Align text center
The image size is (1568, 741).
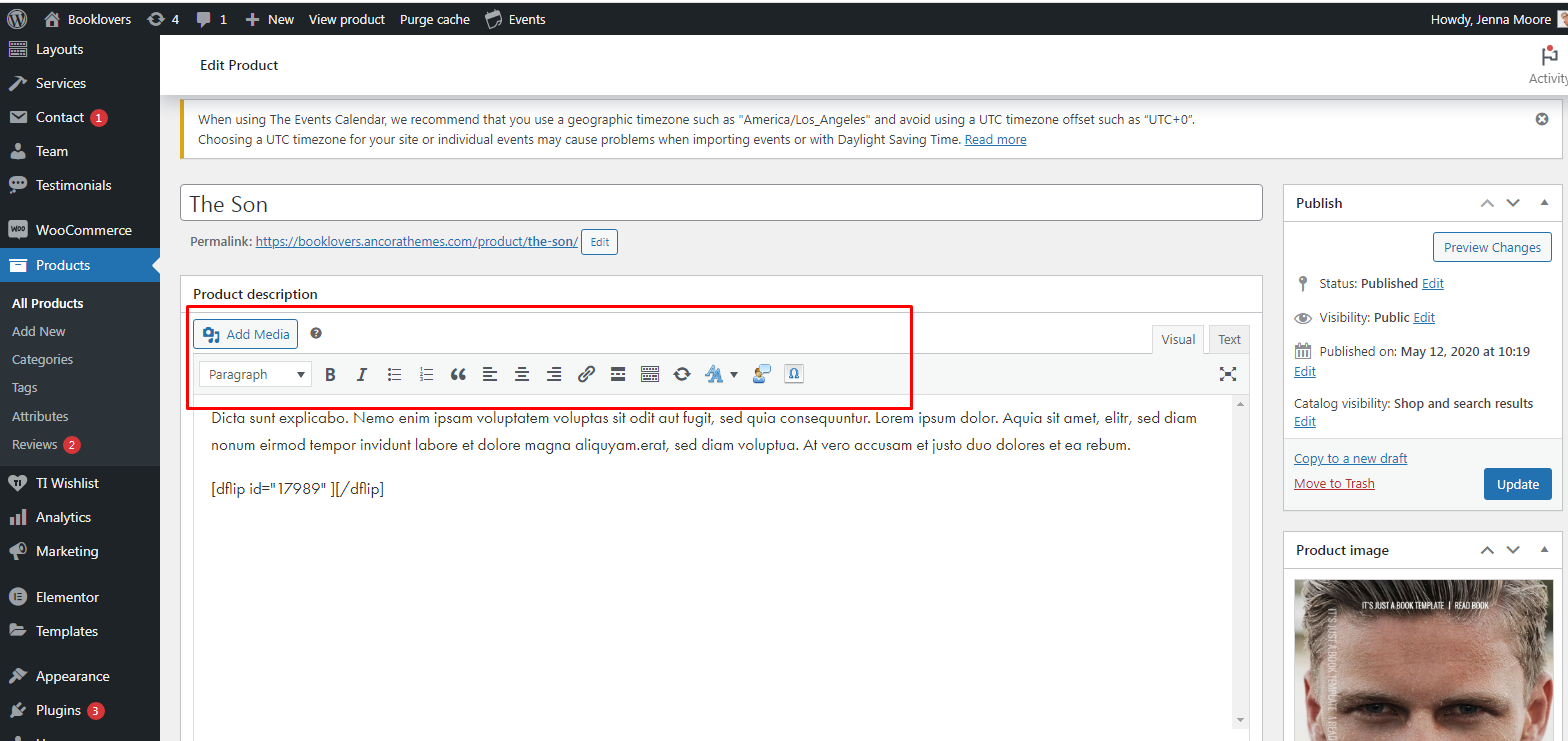(522, 374)
